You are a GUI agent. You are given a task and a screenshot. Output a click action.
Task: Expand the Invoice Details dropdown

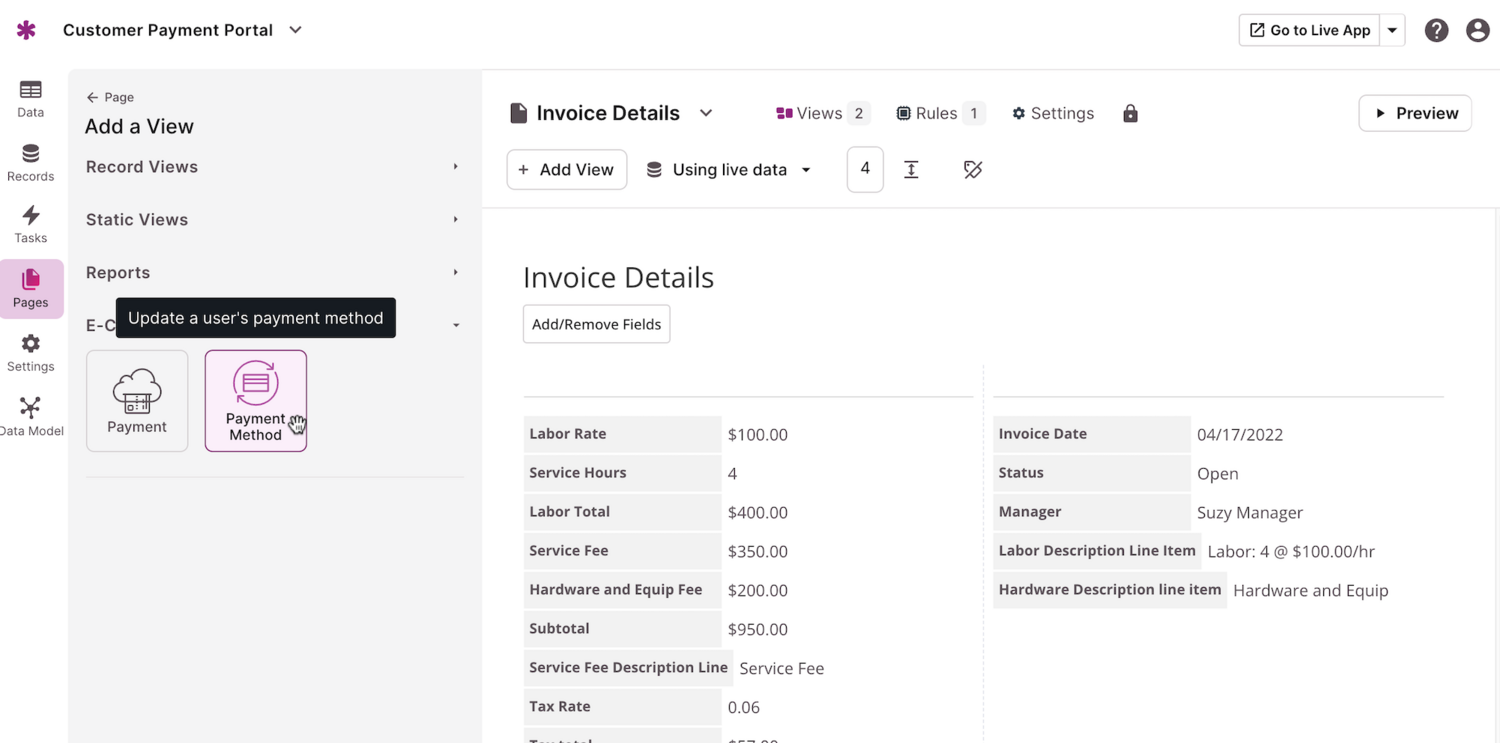(x=706, y=113)
